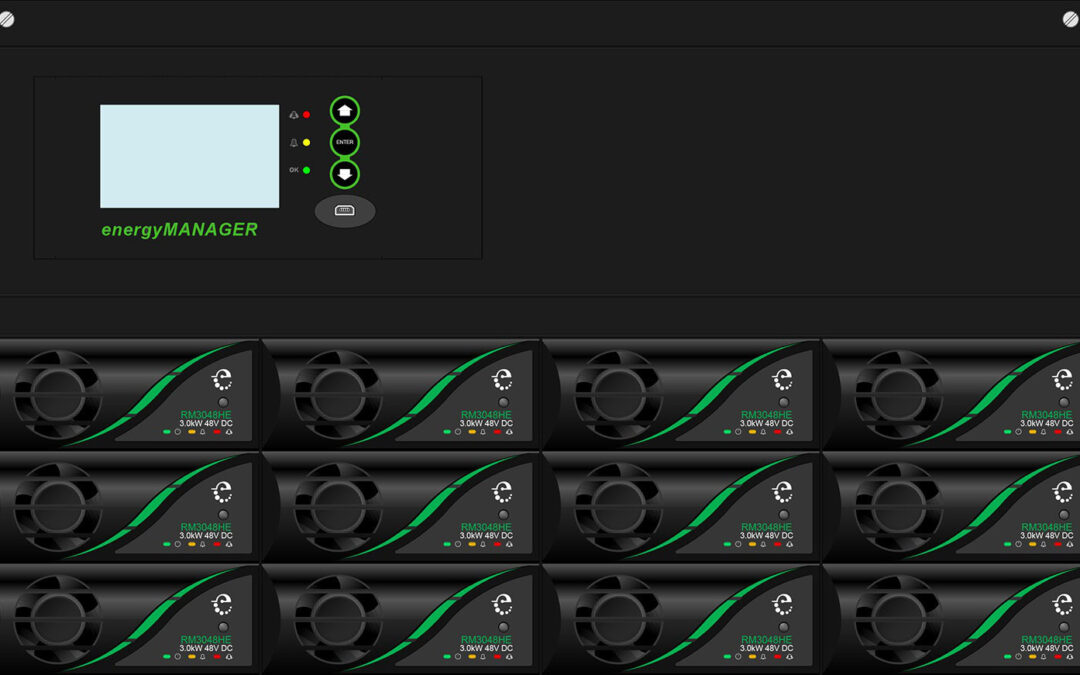This screenshot has width=1080, height=675.
Task: Click green power LED on top-left rectifier
Action: pos(166,432)
